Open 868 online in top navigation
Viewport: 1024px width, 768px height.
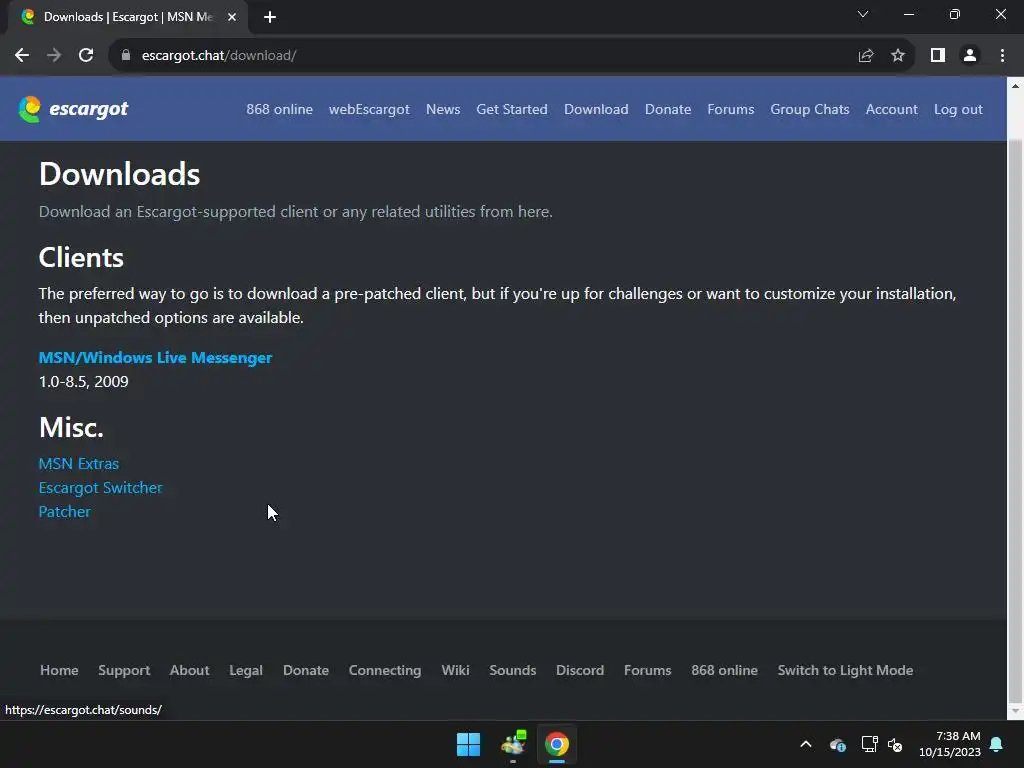coord(280,109)
